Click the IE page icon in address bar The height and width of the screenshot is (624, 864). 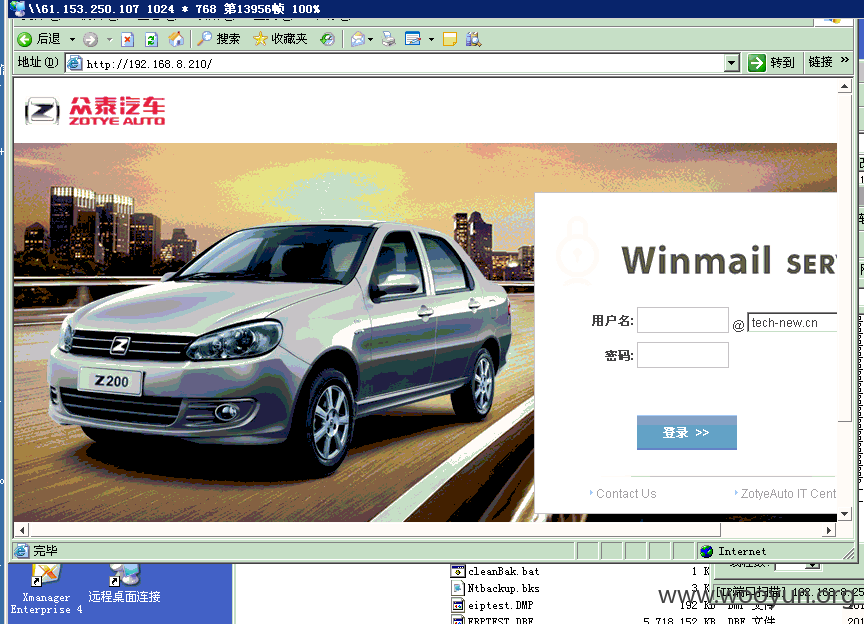coord(74,63)
